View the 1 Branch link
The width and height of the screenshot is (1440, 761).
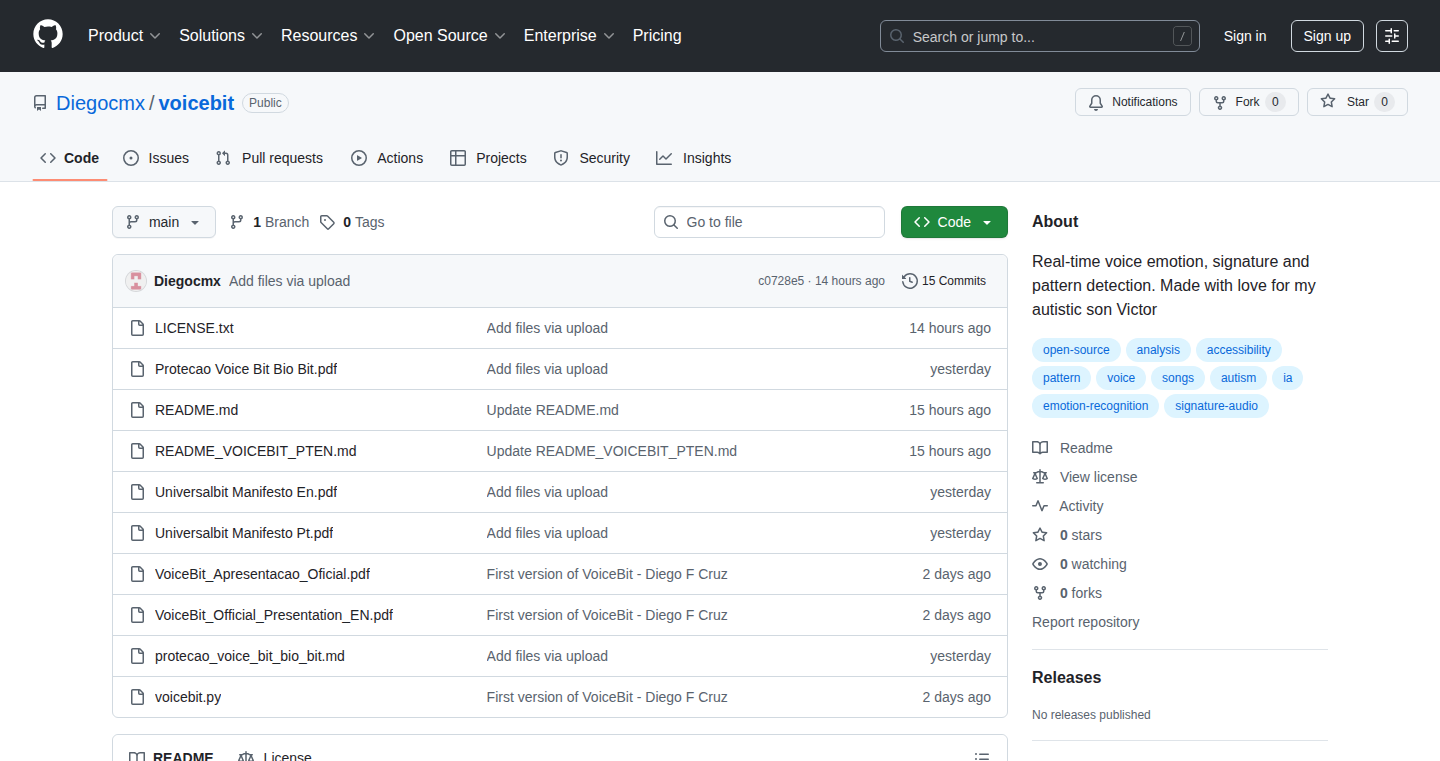269,222
